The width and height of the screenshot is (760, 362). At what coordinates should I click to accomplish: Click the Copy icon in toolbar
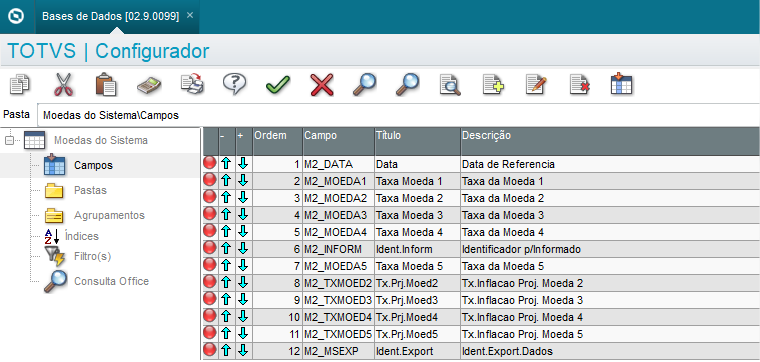[20, 84]
